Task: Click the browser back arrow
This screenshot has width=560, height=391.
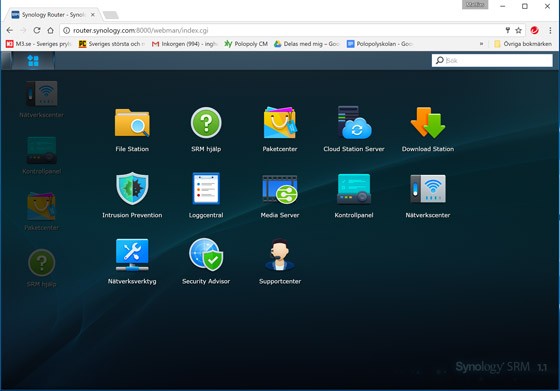Action: click(10, 30)
